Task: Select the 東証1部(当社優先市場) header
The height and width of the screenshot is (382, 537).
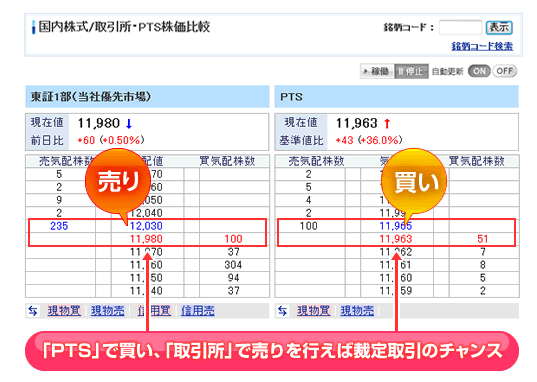Action: 147,97
